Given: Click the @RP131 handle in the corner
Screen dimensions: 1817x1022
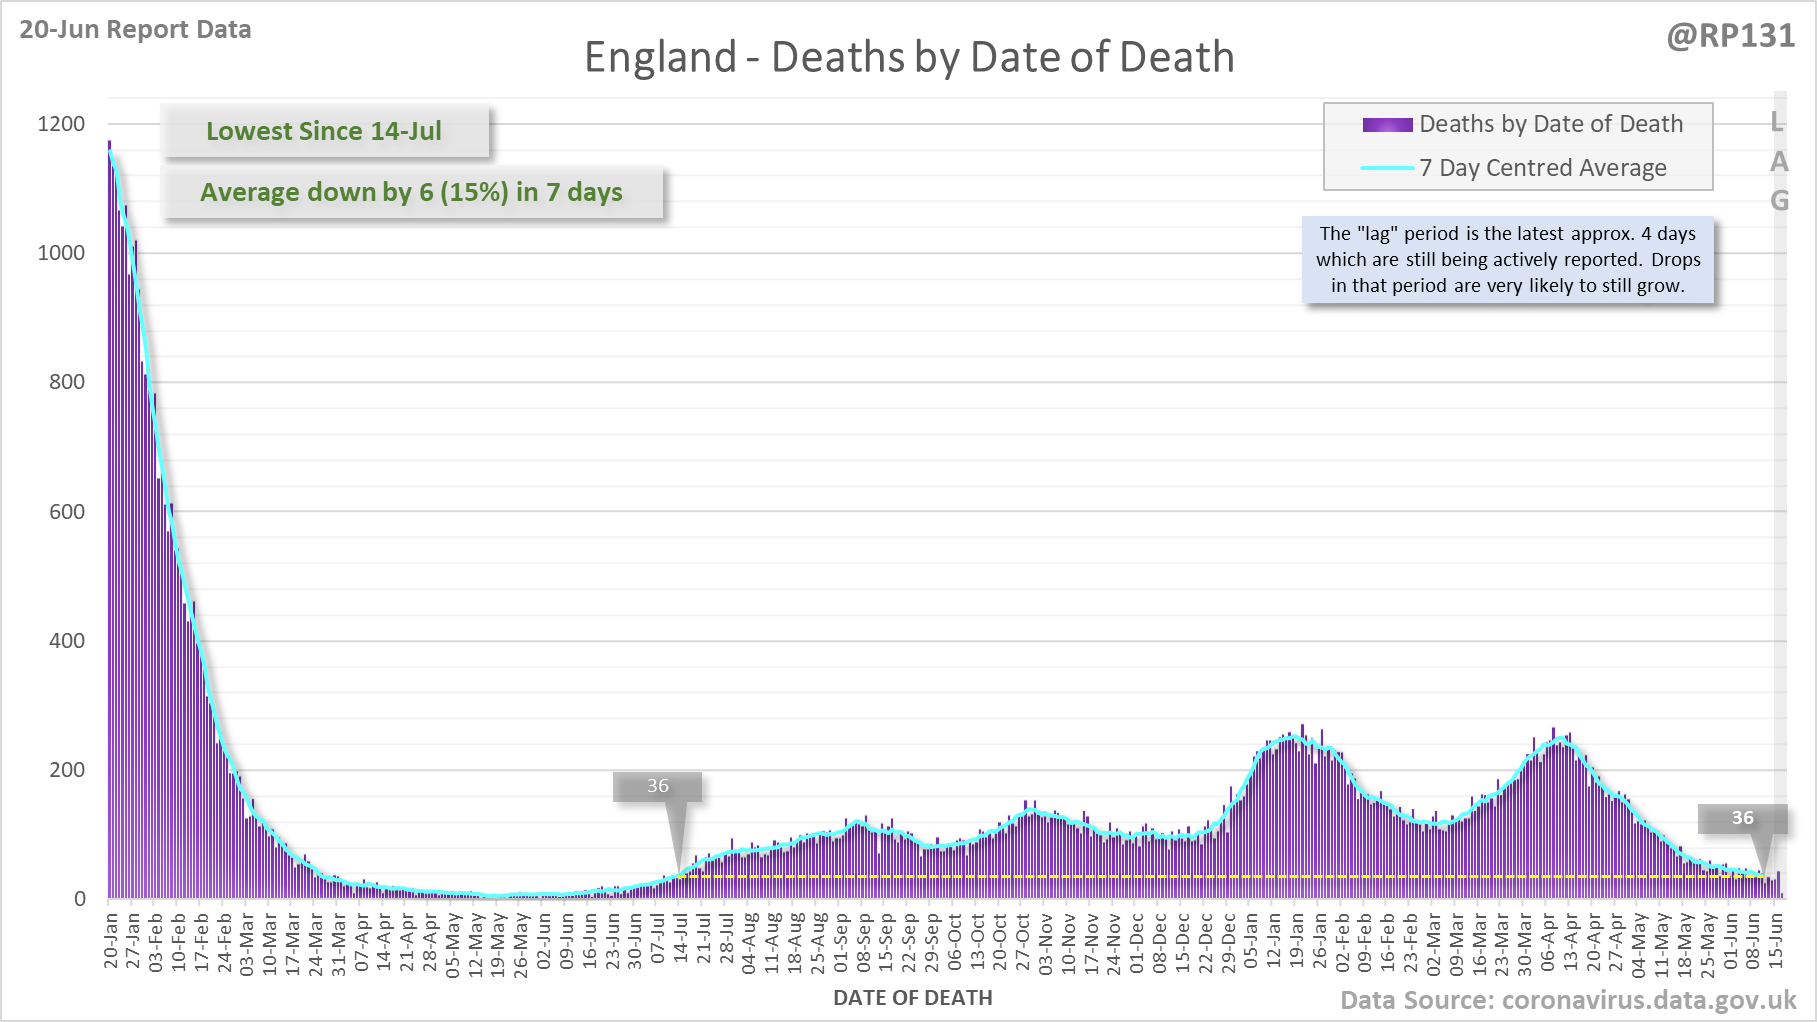Looking at the screenshot, I should 1730,36.
